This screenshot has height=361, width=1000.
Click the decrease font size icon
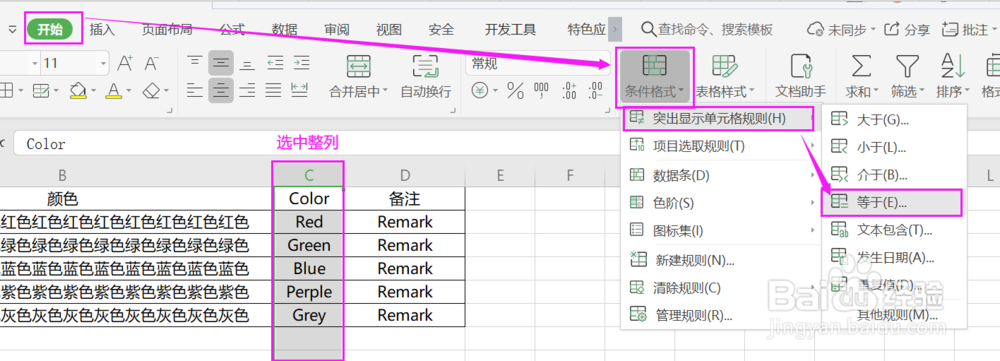click(151, 63)
